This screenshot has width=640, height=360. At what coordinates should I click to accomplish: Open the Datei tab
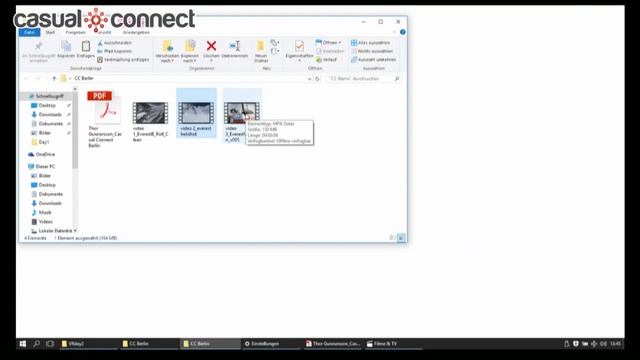29,32
